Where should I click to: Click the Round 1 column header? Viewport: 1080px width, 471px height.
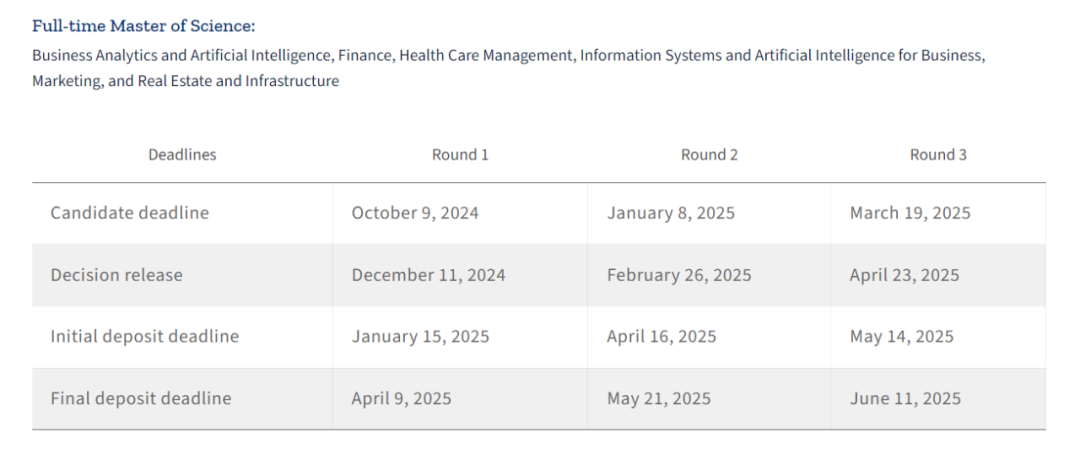460,155
